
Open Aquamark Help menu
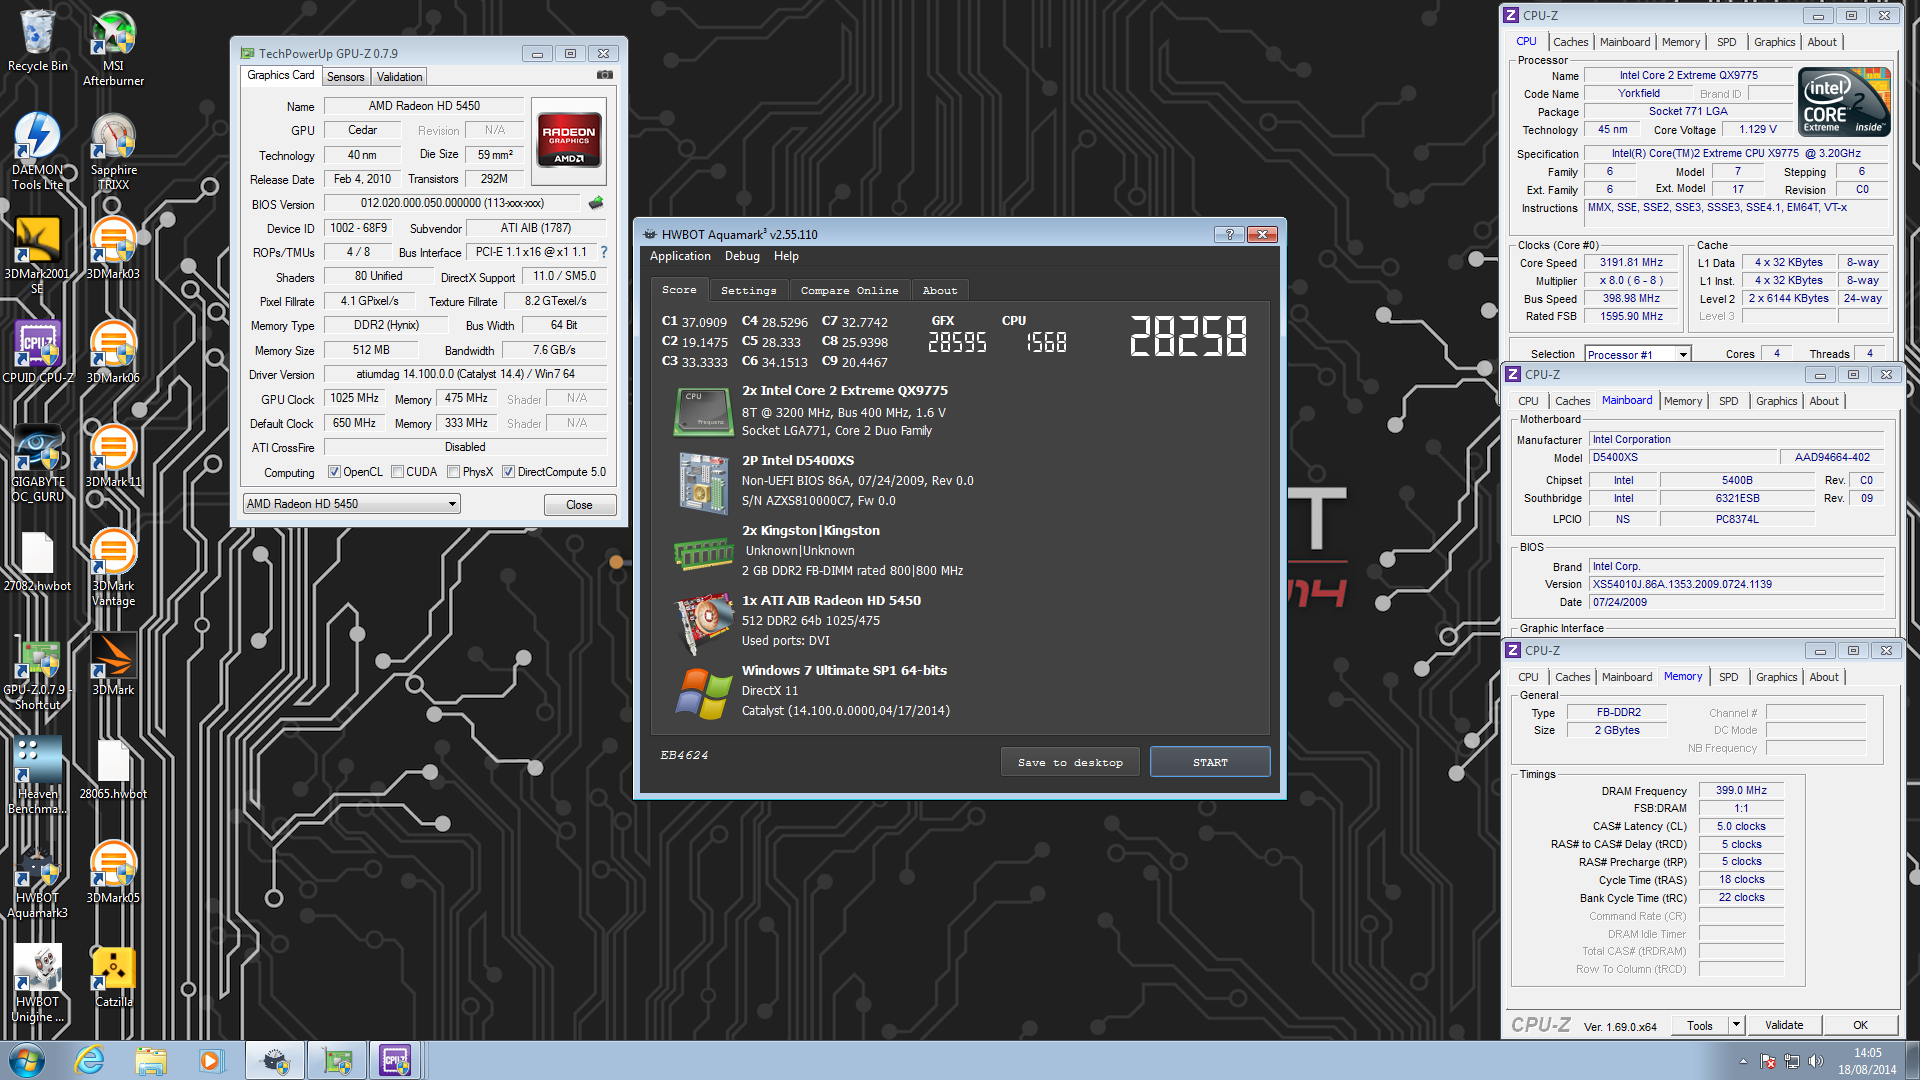pos(786,256)
